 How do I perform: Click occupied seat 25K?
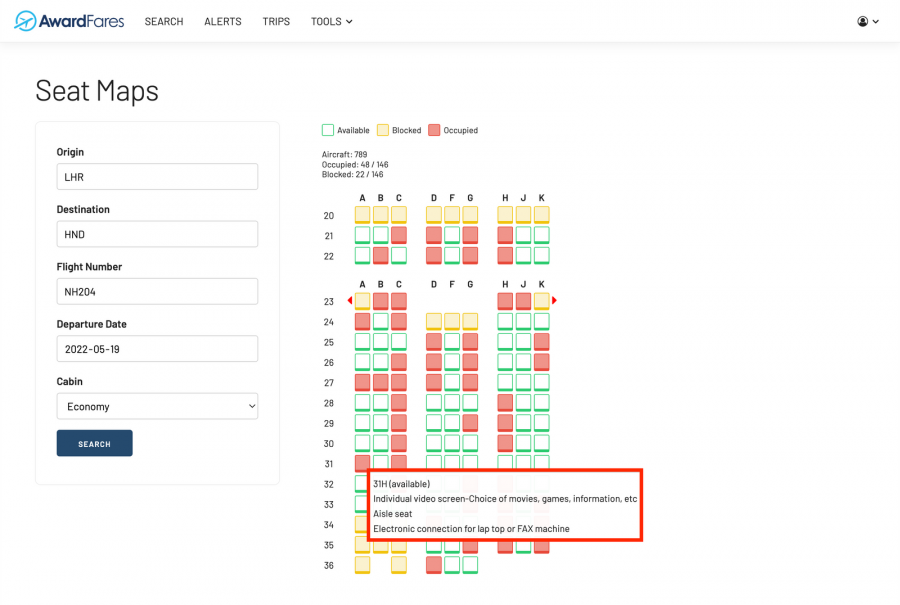[x=541, y=342]
